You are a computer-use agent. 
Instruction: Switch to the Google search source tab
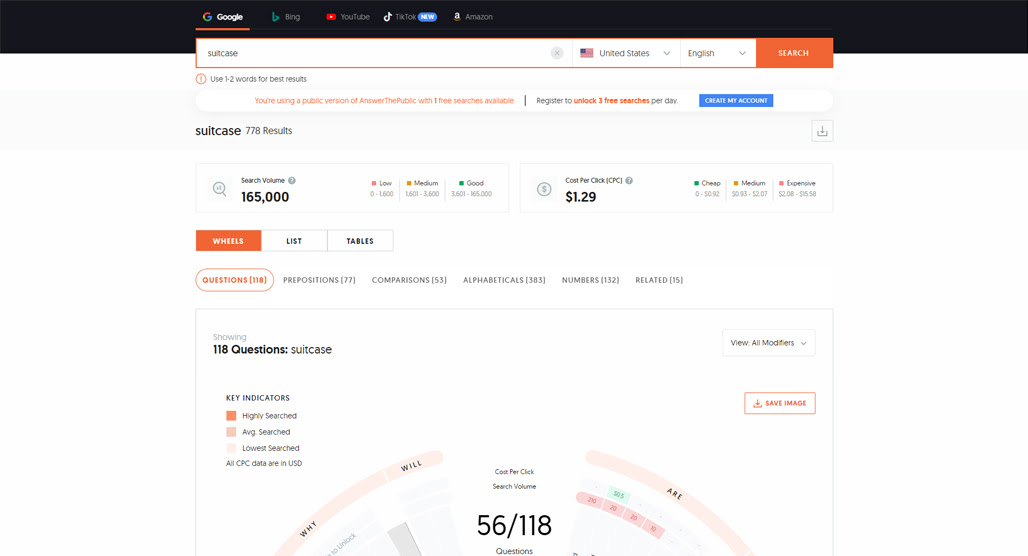pos(223,16)
